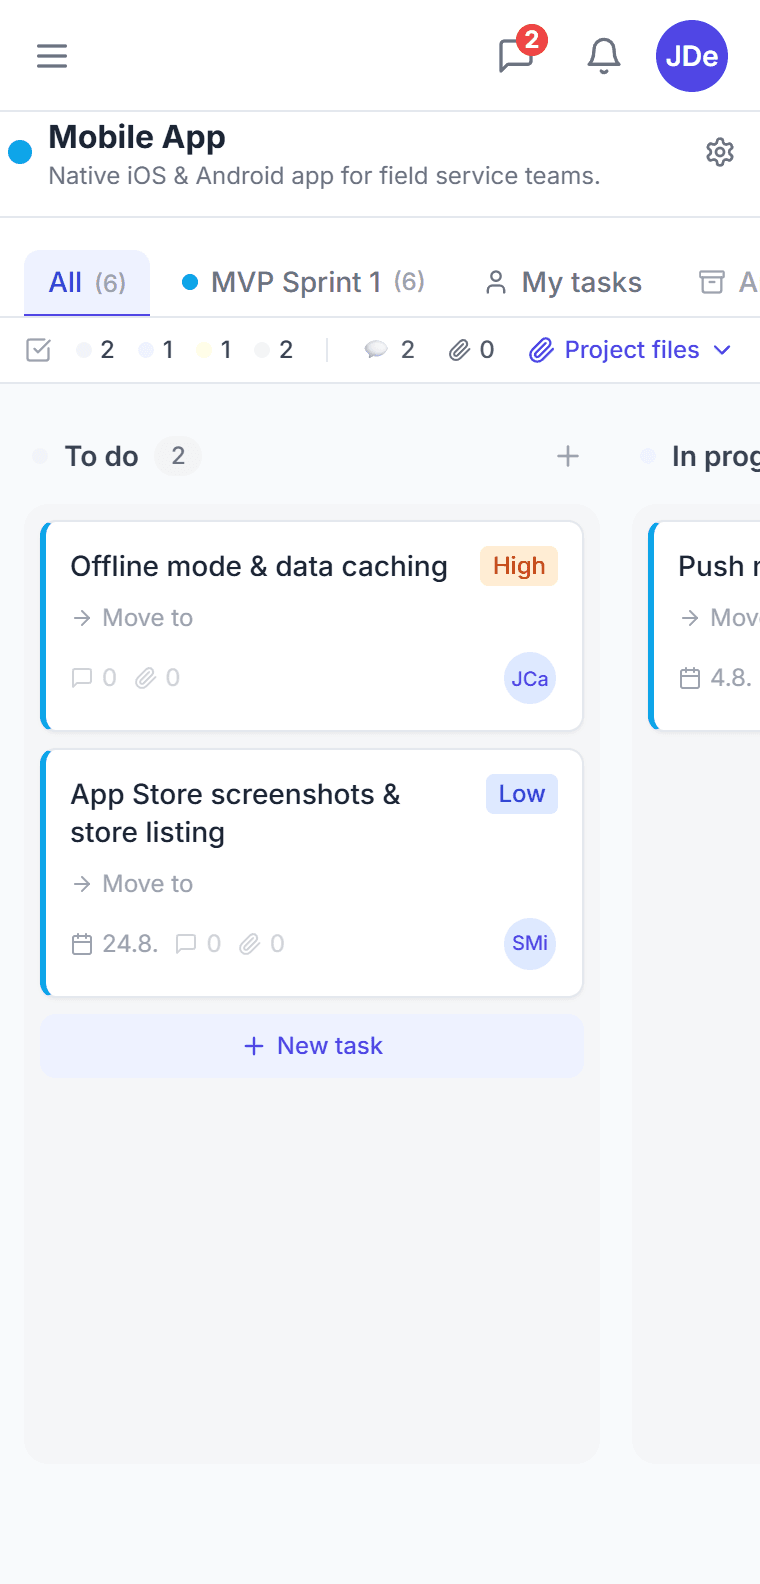
Task: Open Mobile App project settings gear
Action: click(x=720, y=152)
